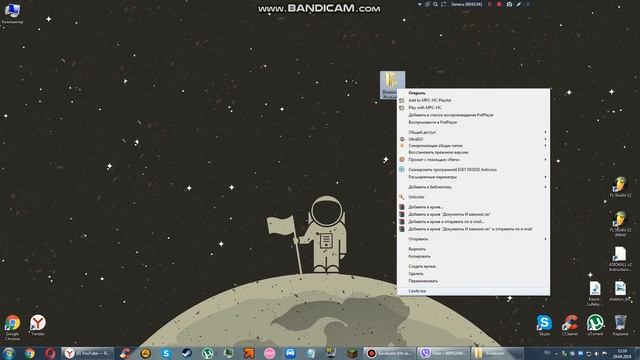
Task: Stop recording with red Bandicam button
Action: [x=499, y=4]
